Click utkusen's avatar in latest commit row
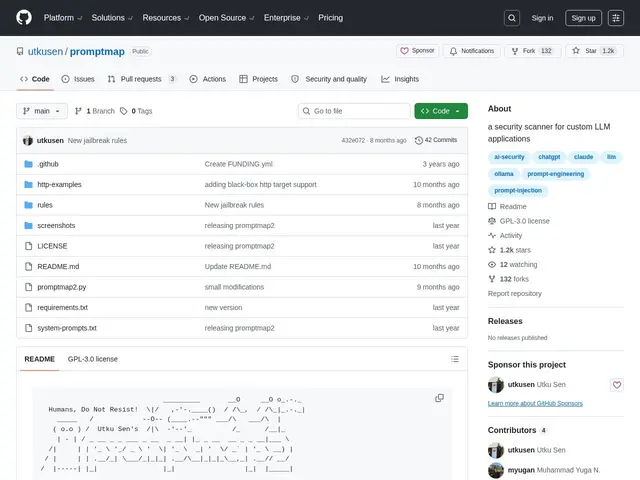Viewport: 640px width, 480px height. click(28, 140)
